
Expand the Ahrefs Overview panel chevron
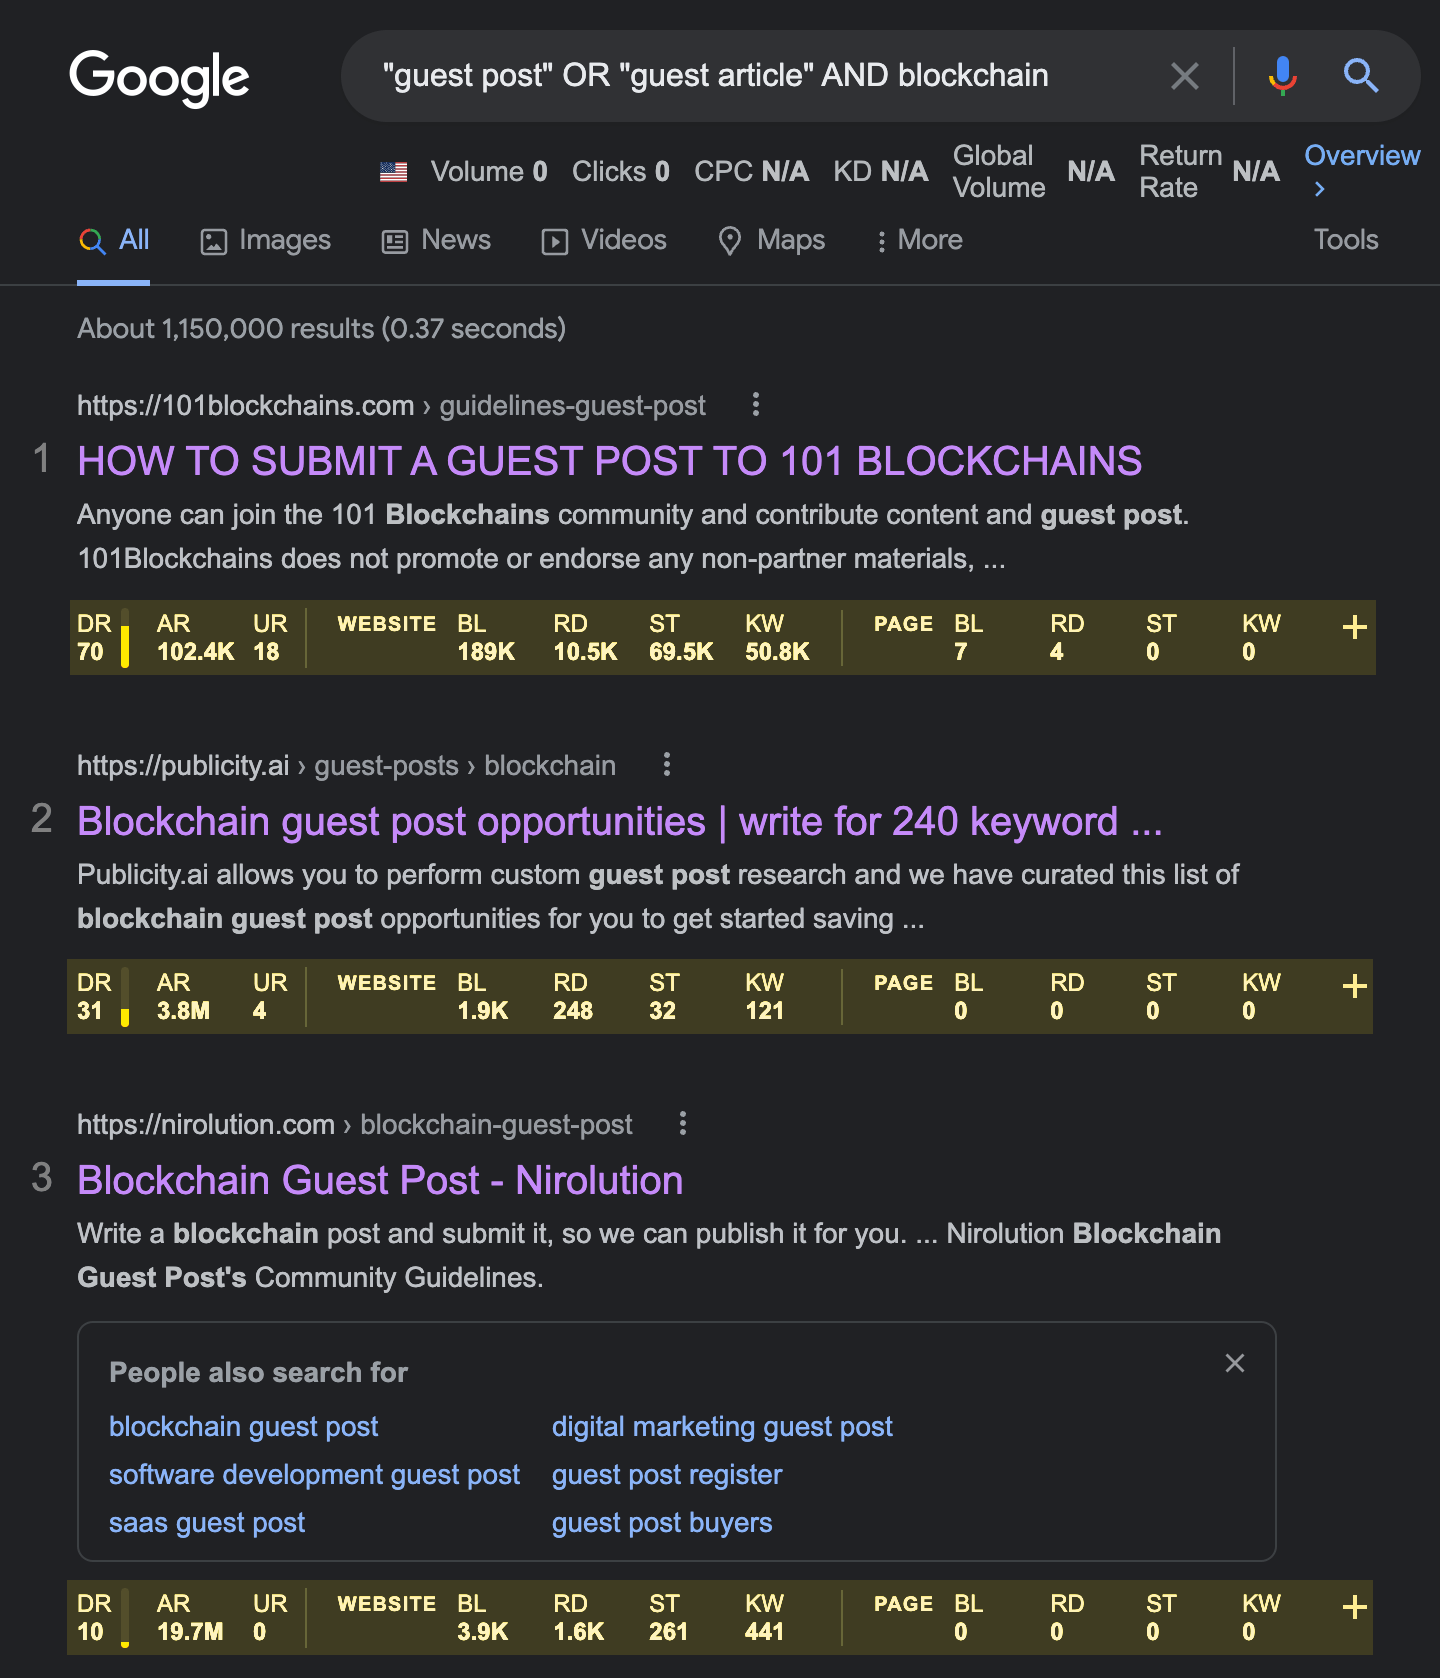click(x=1320, y=188)
